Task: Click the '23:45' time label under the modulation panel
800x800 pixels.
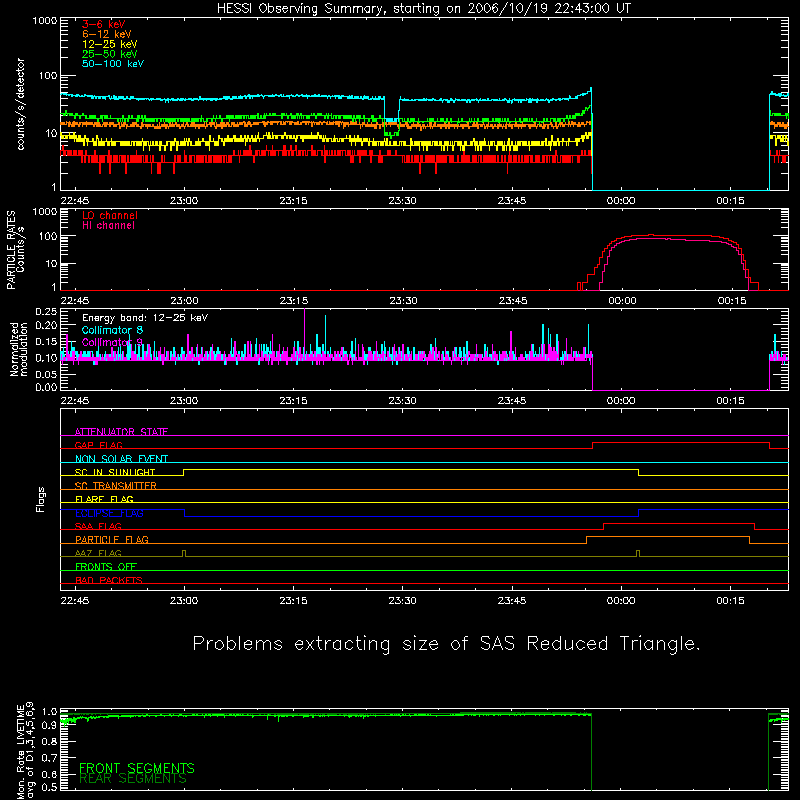Action: point(512,401)
